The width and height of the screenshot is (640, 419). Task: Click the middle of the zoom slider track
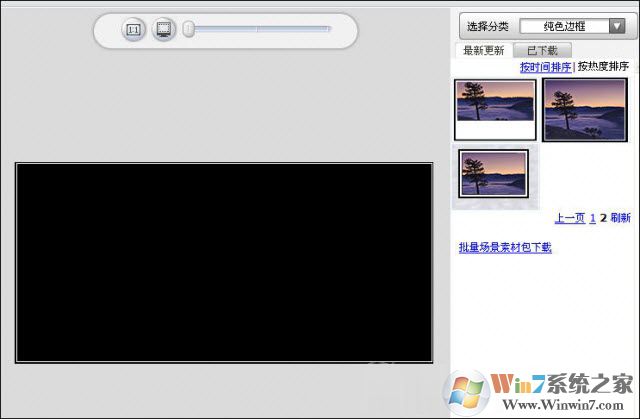[262, 29]
